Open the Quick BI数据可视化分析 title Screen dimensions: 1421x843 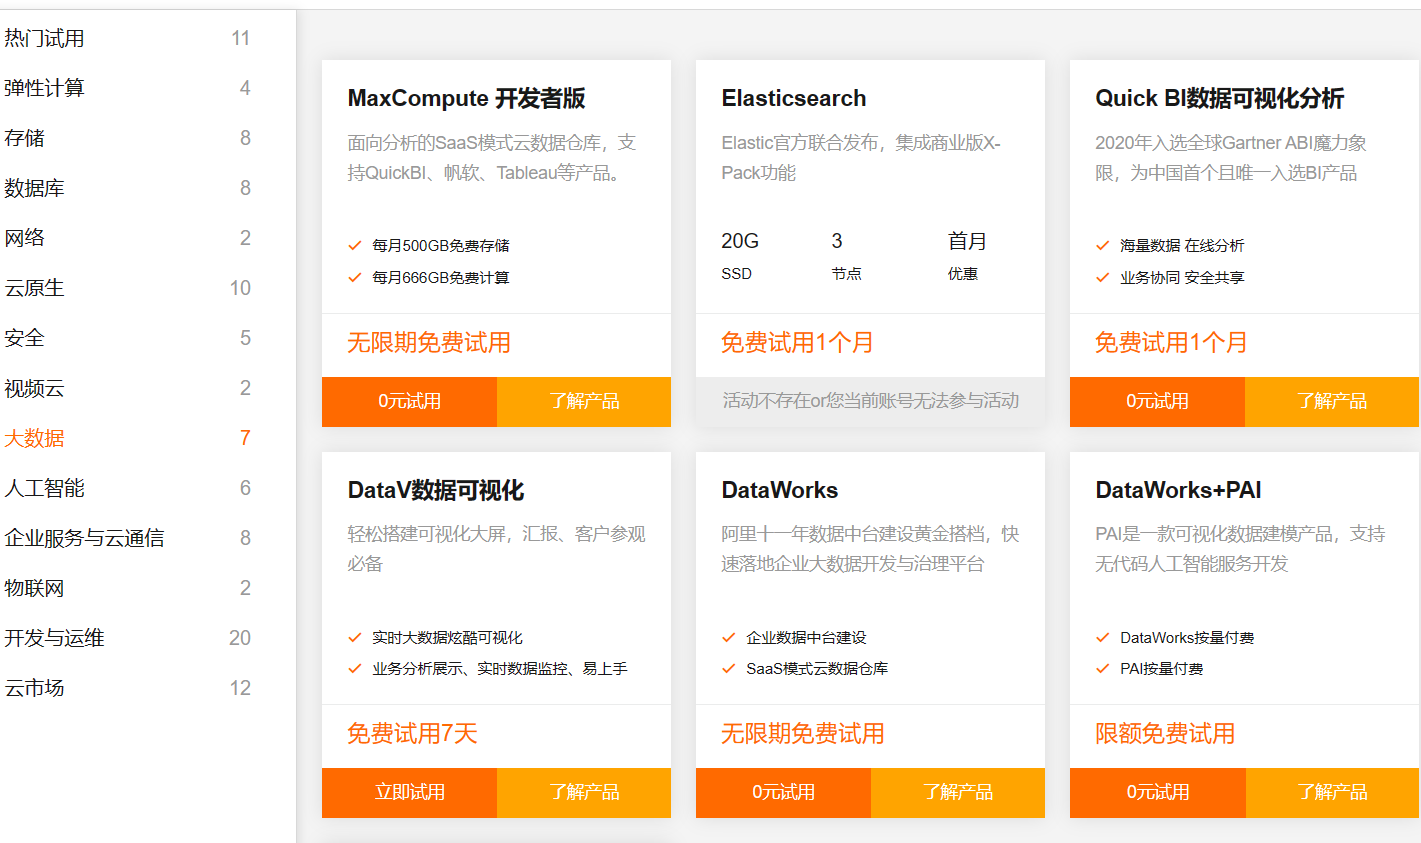point(1219,98)
